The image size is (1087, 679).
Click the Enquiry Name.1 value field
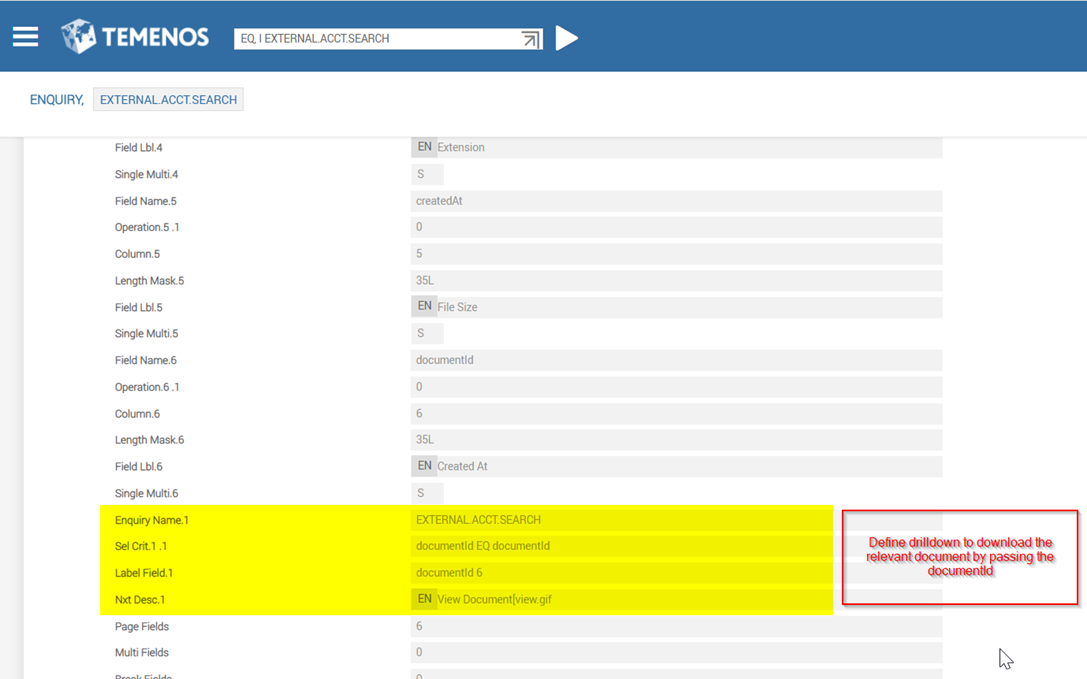coord(620,520)
